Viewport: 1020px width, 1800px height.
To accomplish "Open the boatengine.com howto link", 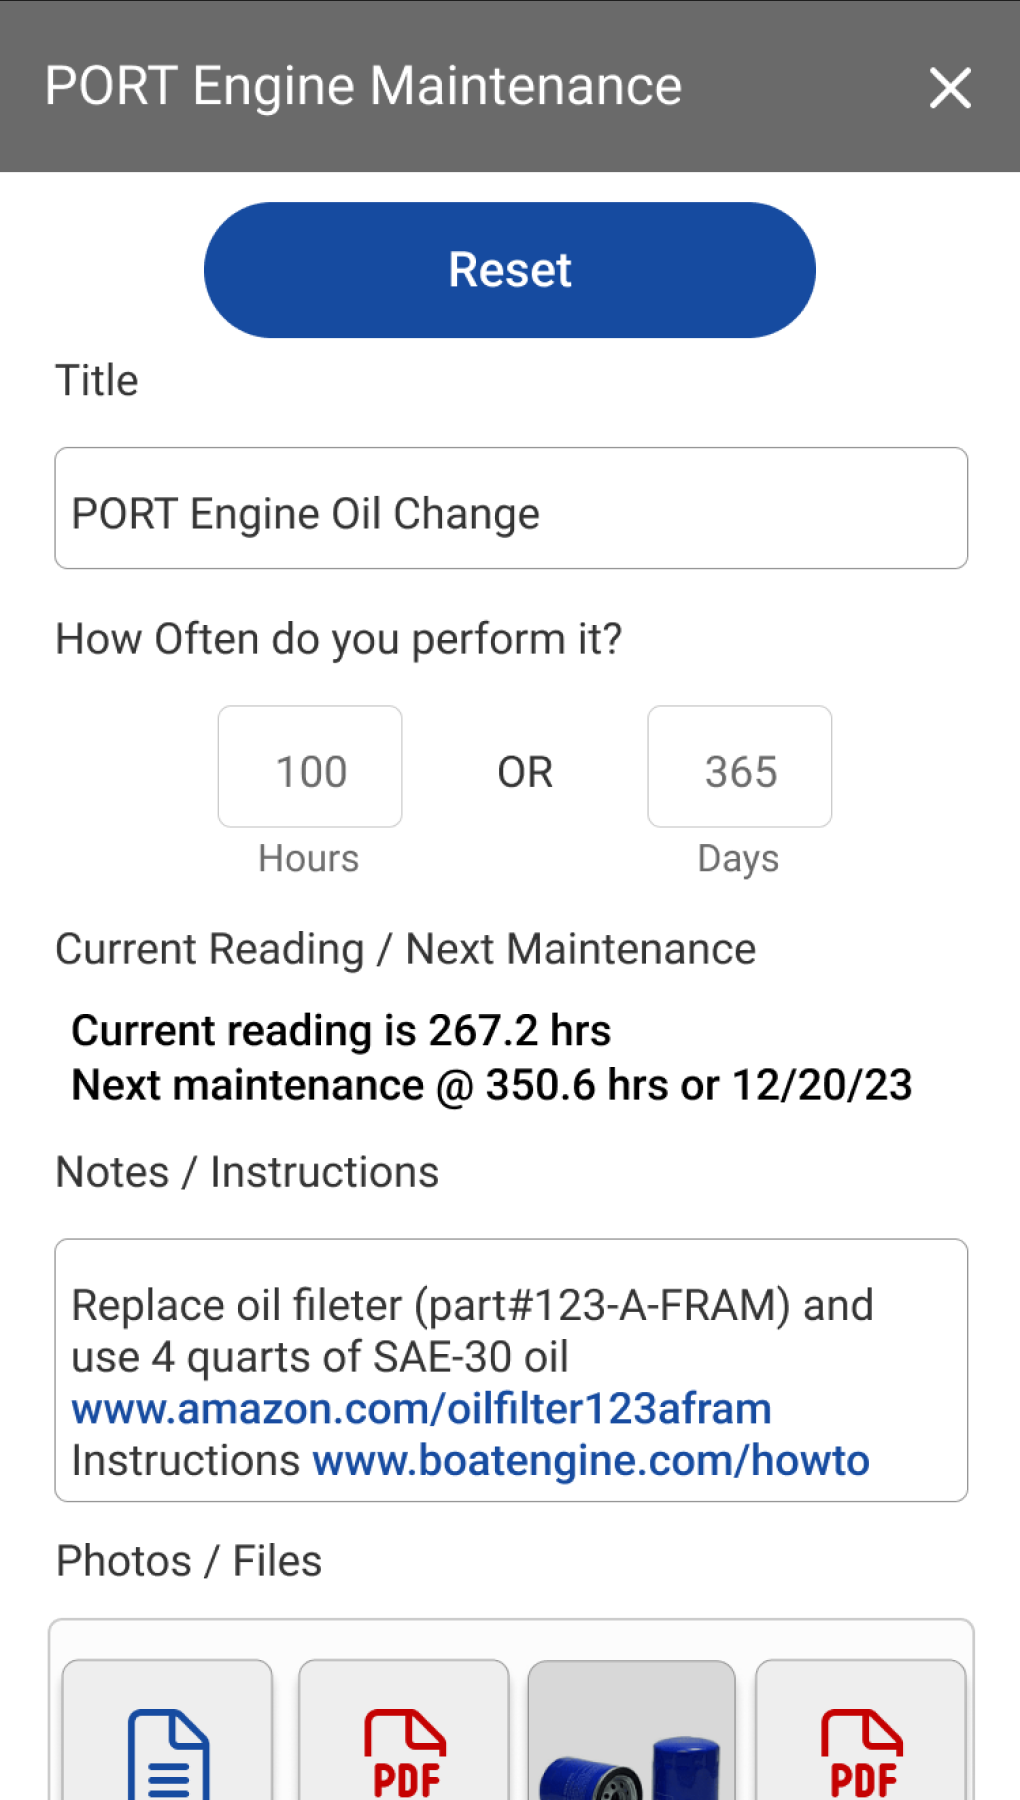I will tap(591, 1461).
